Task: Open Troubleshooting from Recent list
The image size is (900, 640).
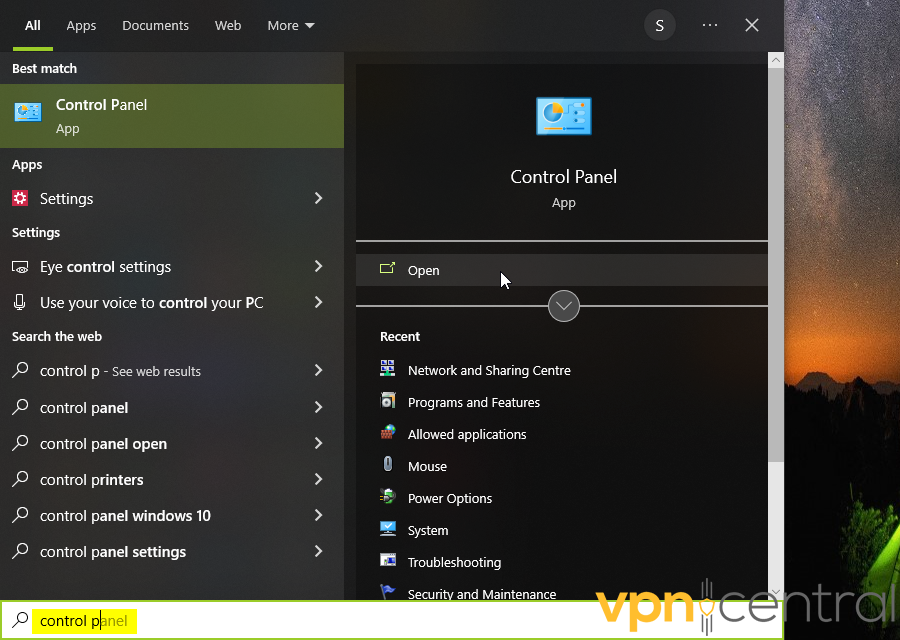Action: (454, 563)
